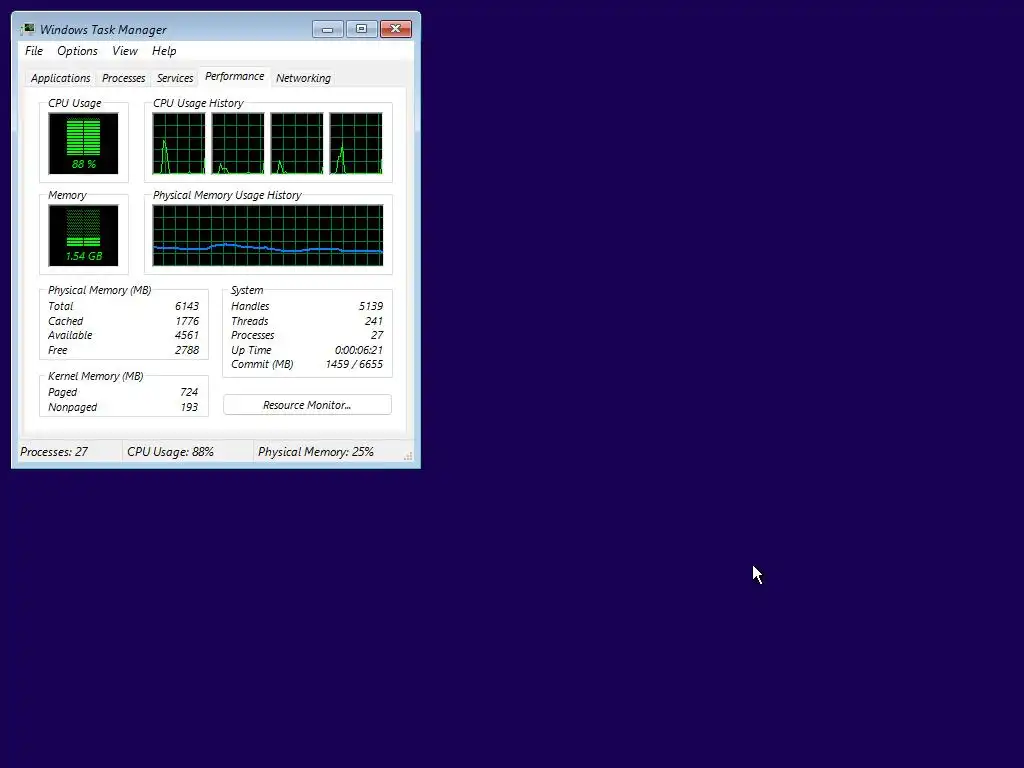Click the status bar CPU Usage: 88% entry
Screen dimensions: 1024x768
click(x=170, y=452)
